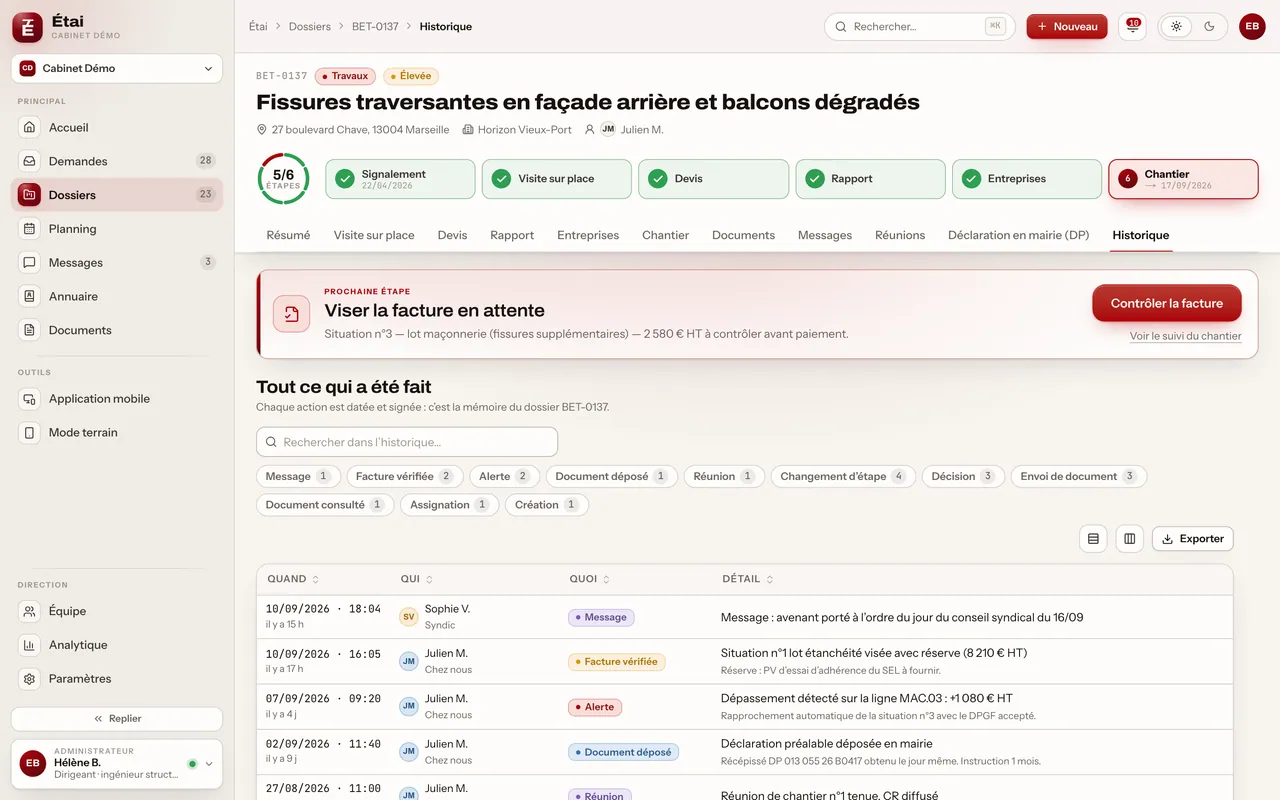The width and height of the screenshot is (1280, 800).
Task: Click the columns icon beside Exporter
Action: click(1130, 539)
